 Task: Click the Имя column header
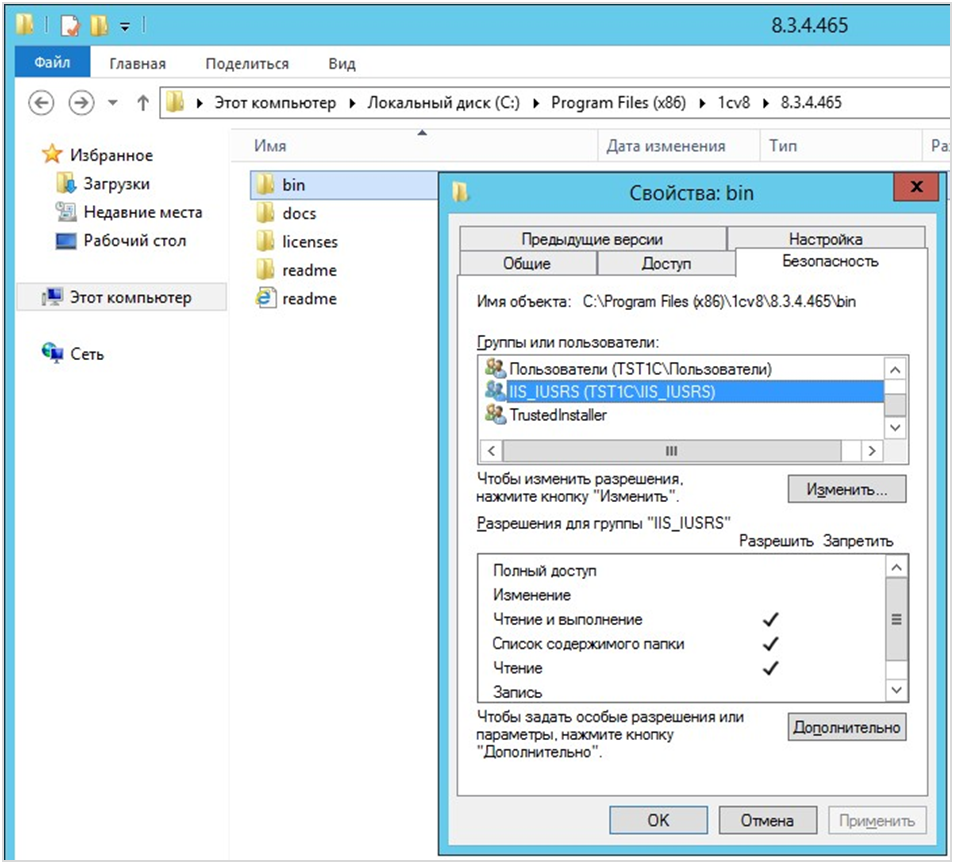point(270,146)
